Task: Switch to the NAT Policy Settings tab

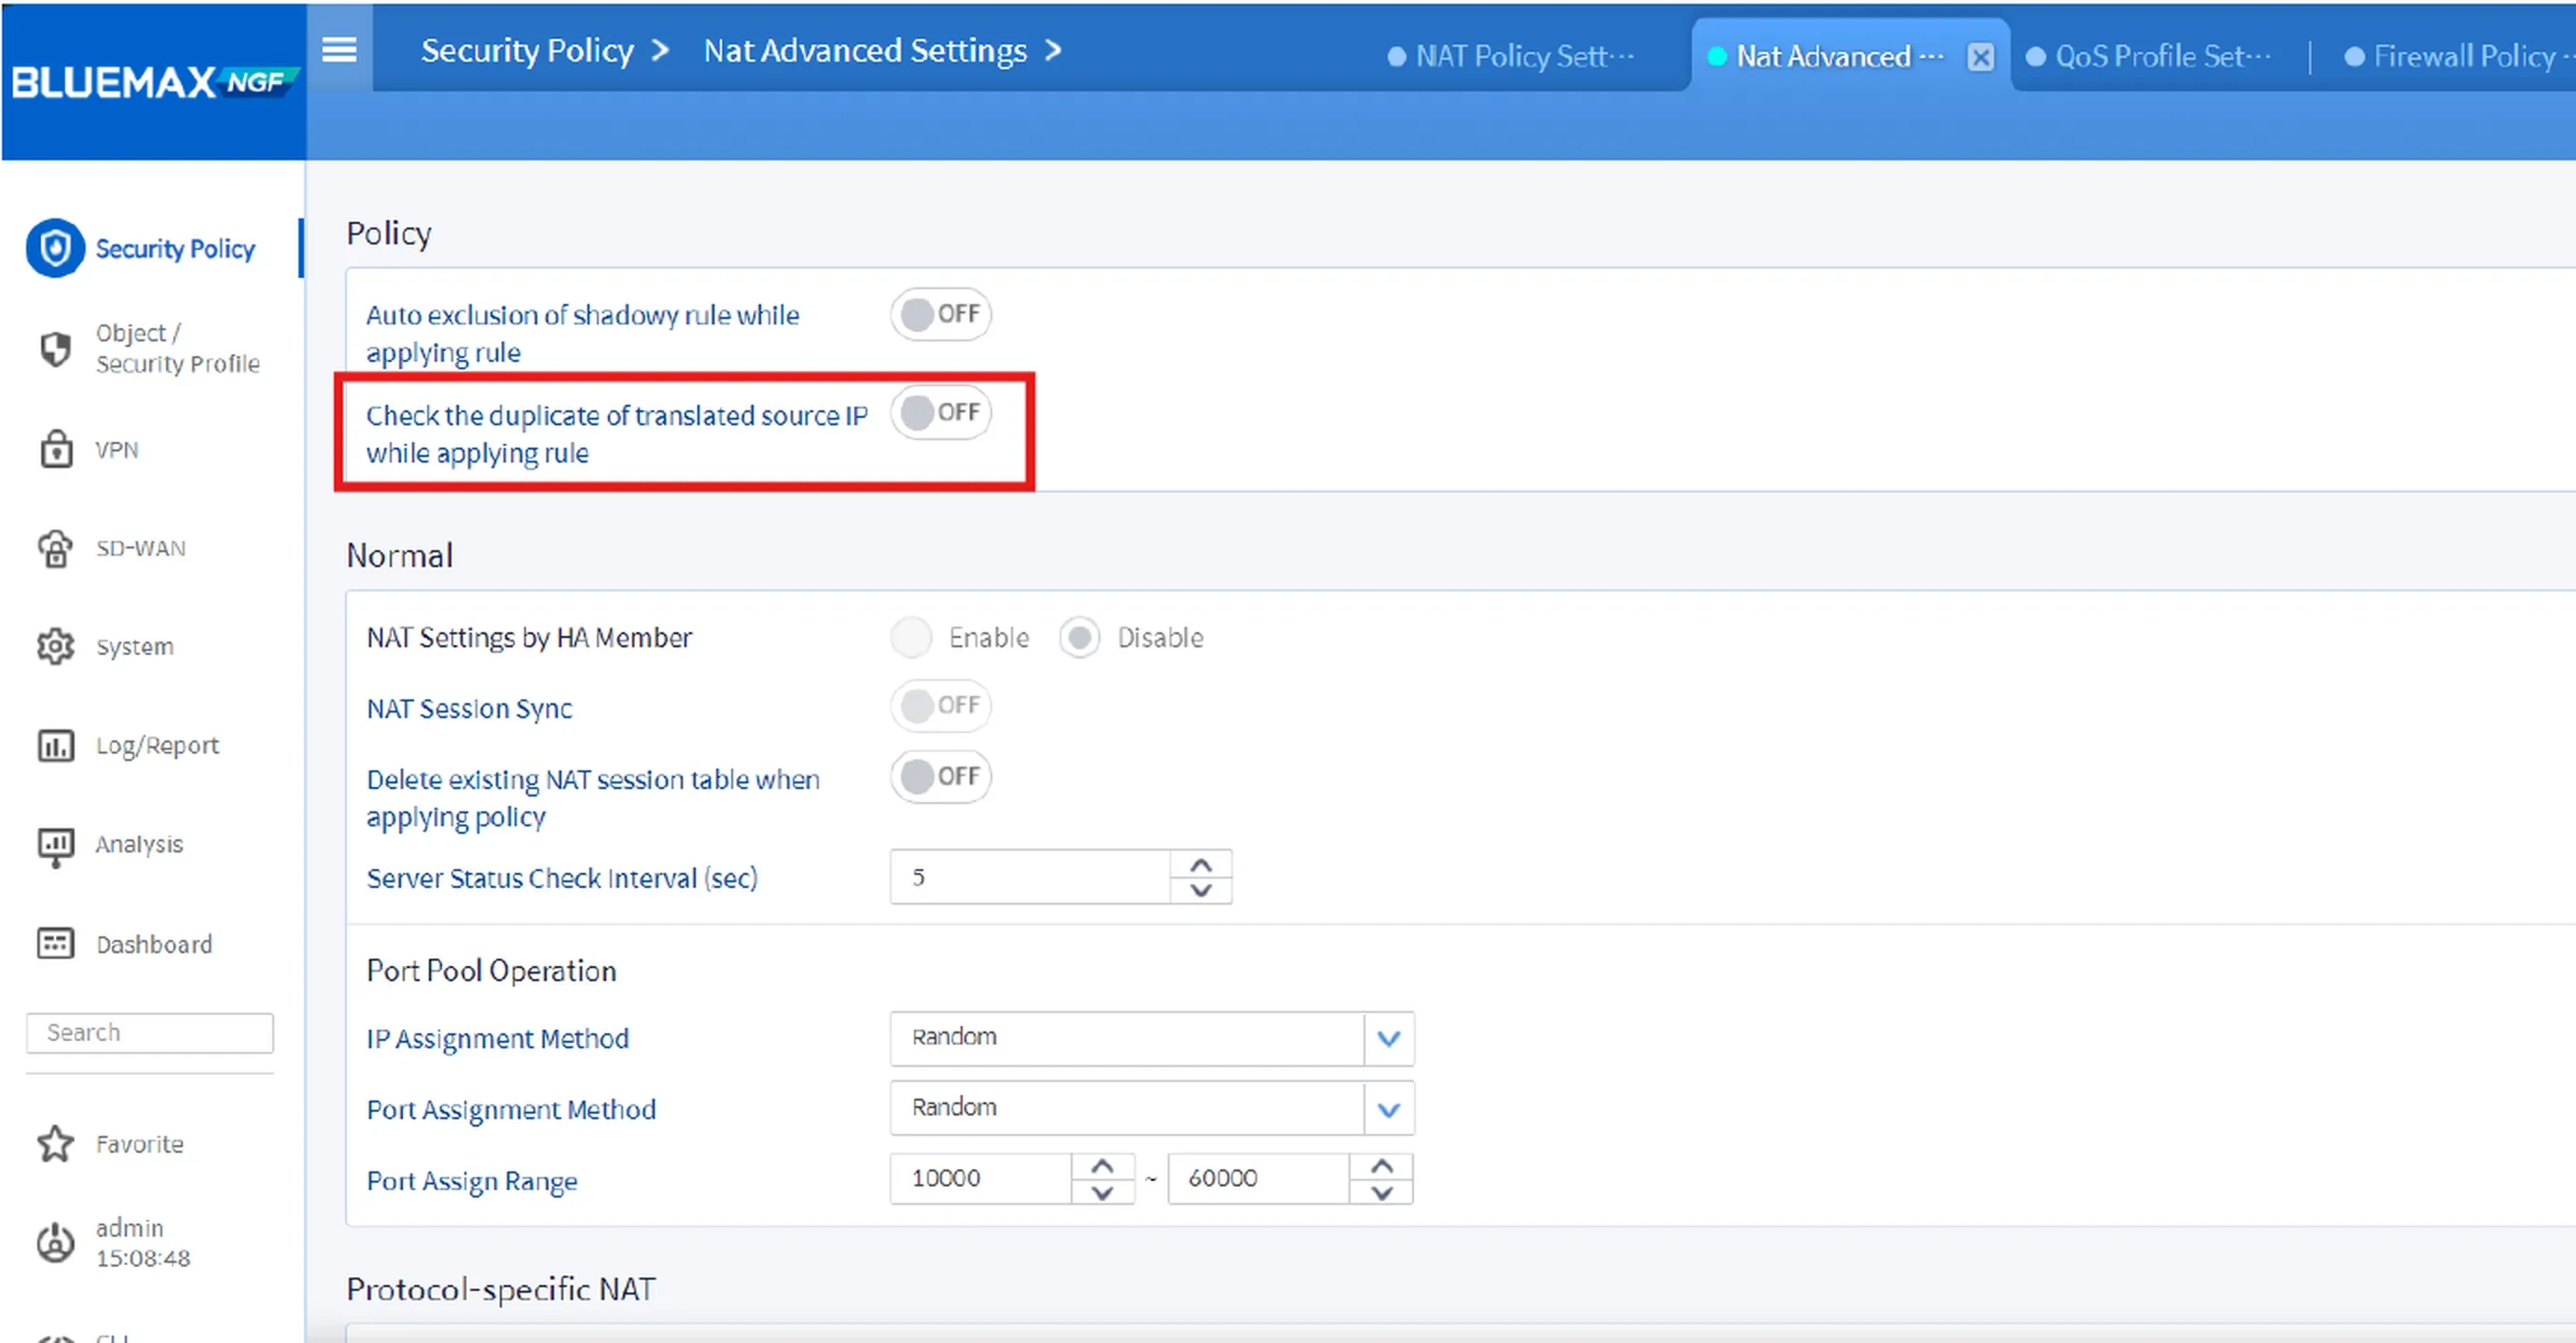Action: 1512,56
